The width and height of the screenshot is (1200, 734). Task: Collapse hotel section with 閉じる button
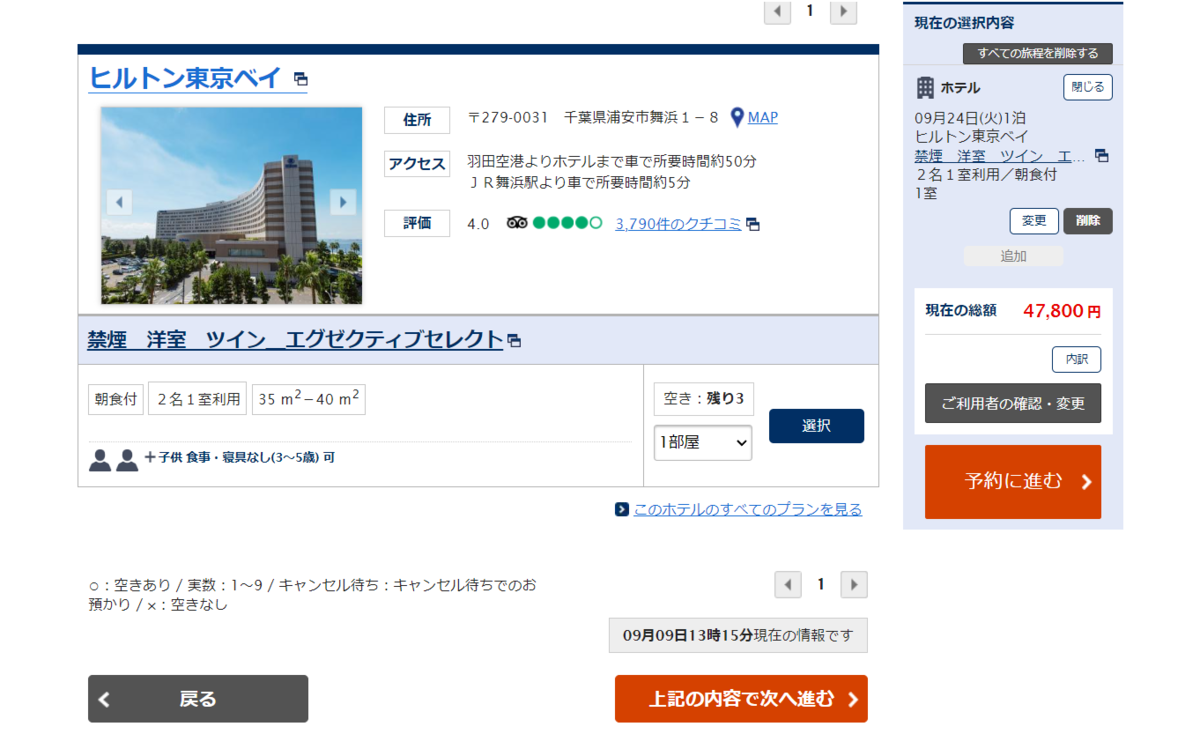[1088, 88]
